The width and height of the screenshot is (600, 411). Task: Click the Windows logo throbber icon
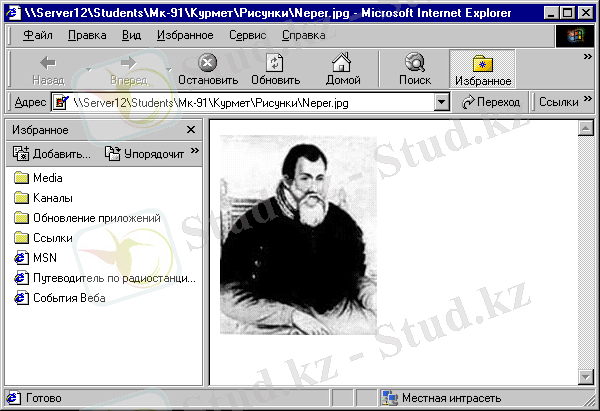575,36
